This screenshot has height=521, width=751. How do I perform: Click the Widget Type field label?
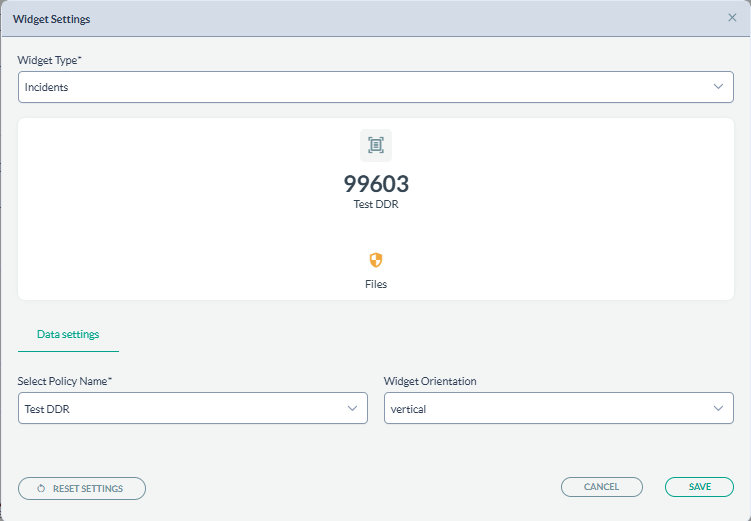pos(50,61)
